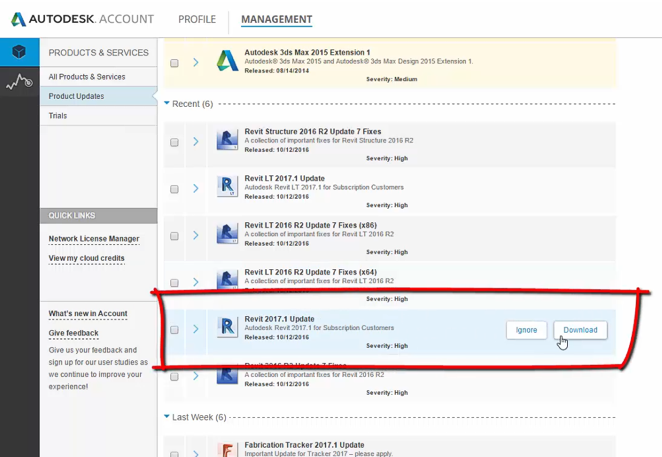Open View my cloud credits link
Image resolution: width=662 pixels, height=457 pixels.
pos(86,258)
